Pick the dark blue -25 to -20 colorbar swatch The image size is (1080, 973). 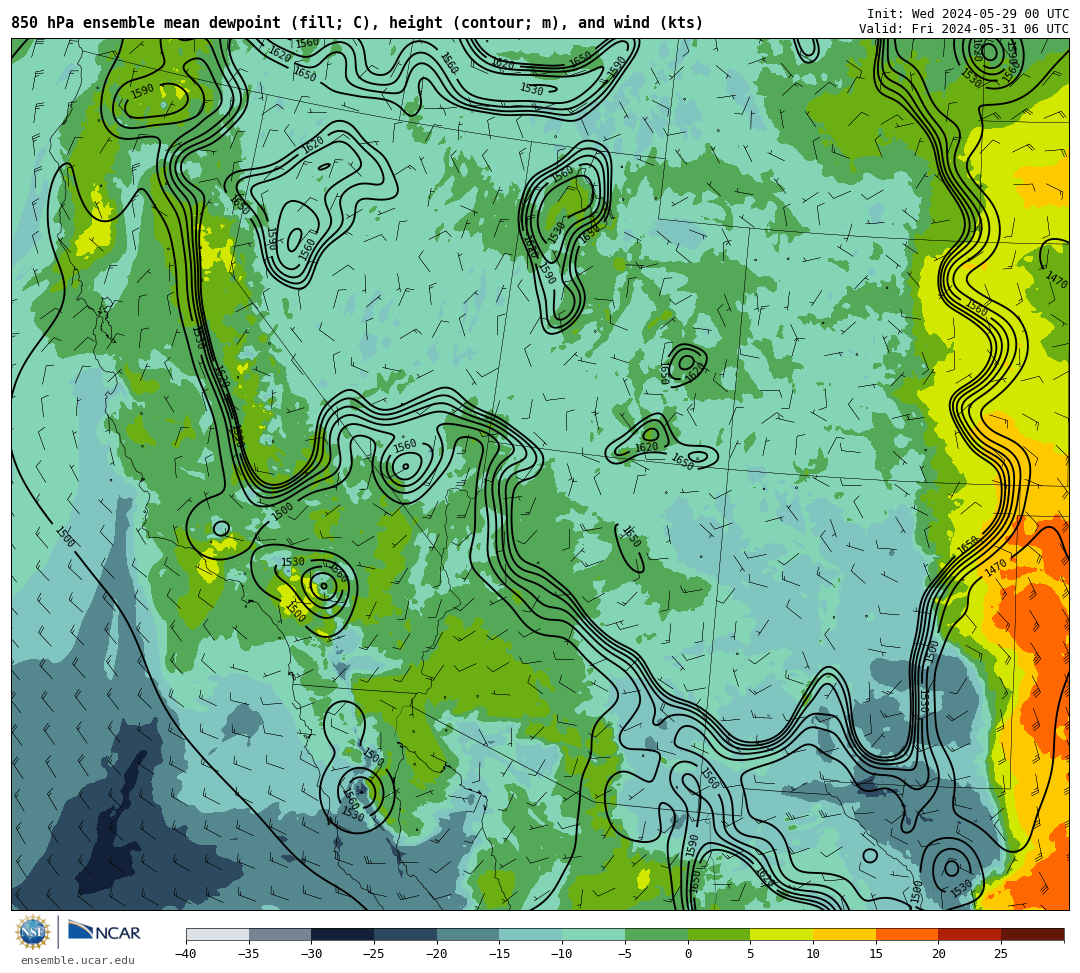pyautogui.click(x=406, y=935)
